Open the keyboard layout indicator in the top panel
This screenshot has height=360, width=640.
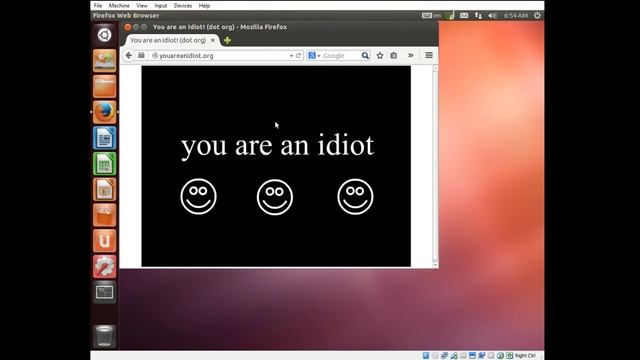[x=431, y=16]
